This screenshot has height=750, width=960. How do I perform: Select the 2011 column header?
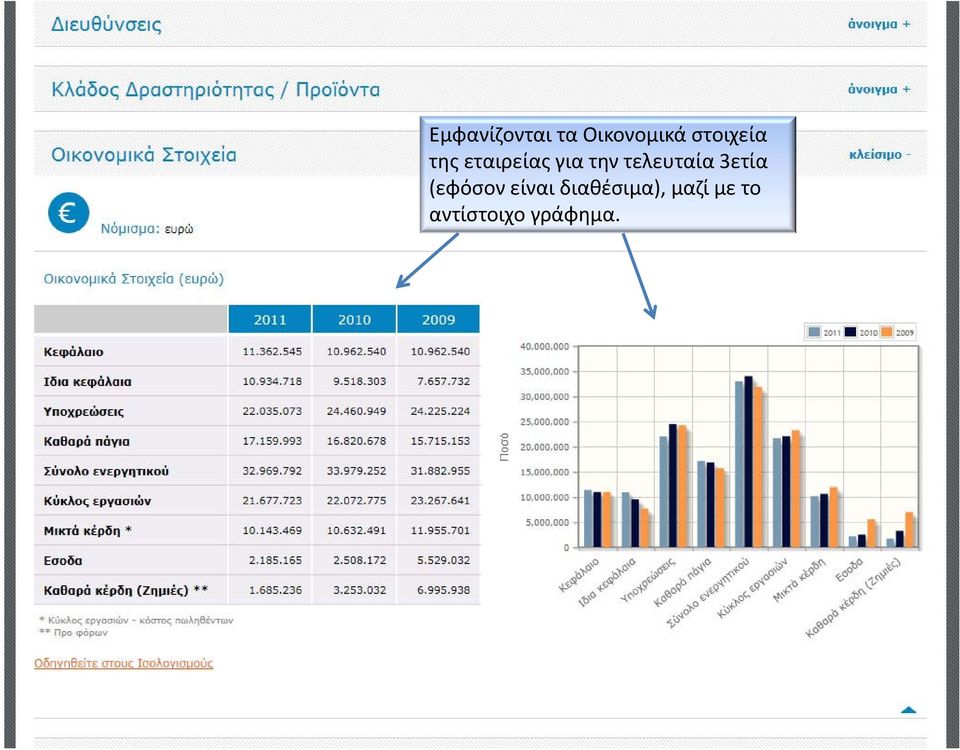(x=270, y=320)
